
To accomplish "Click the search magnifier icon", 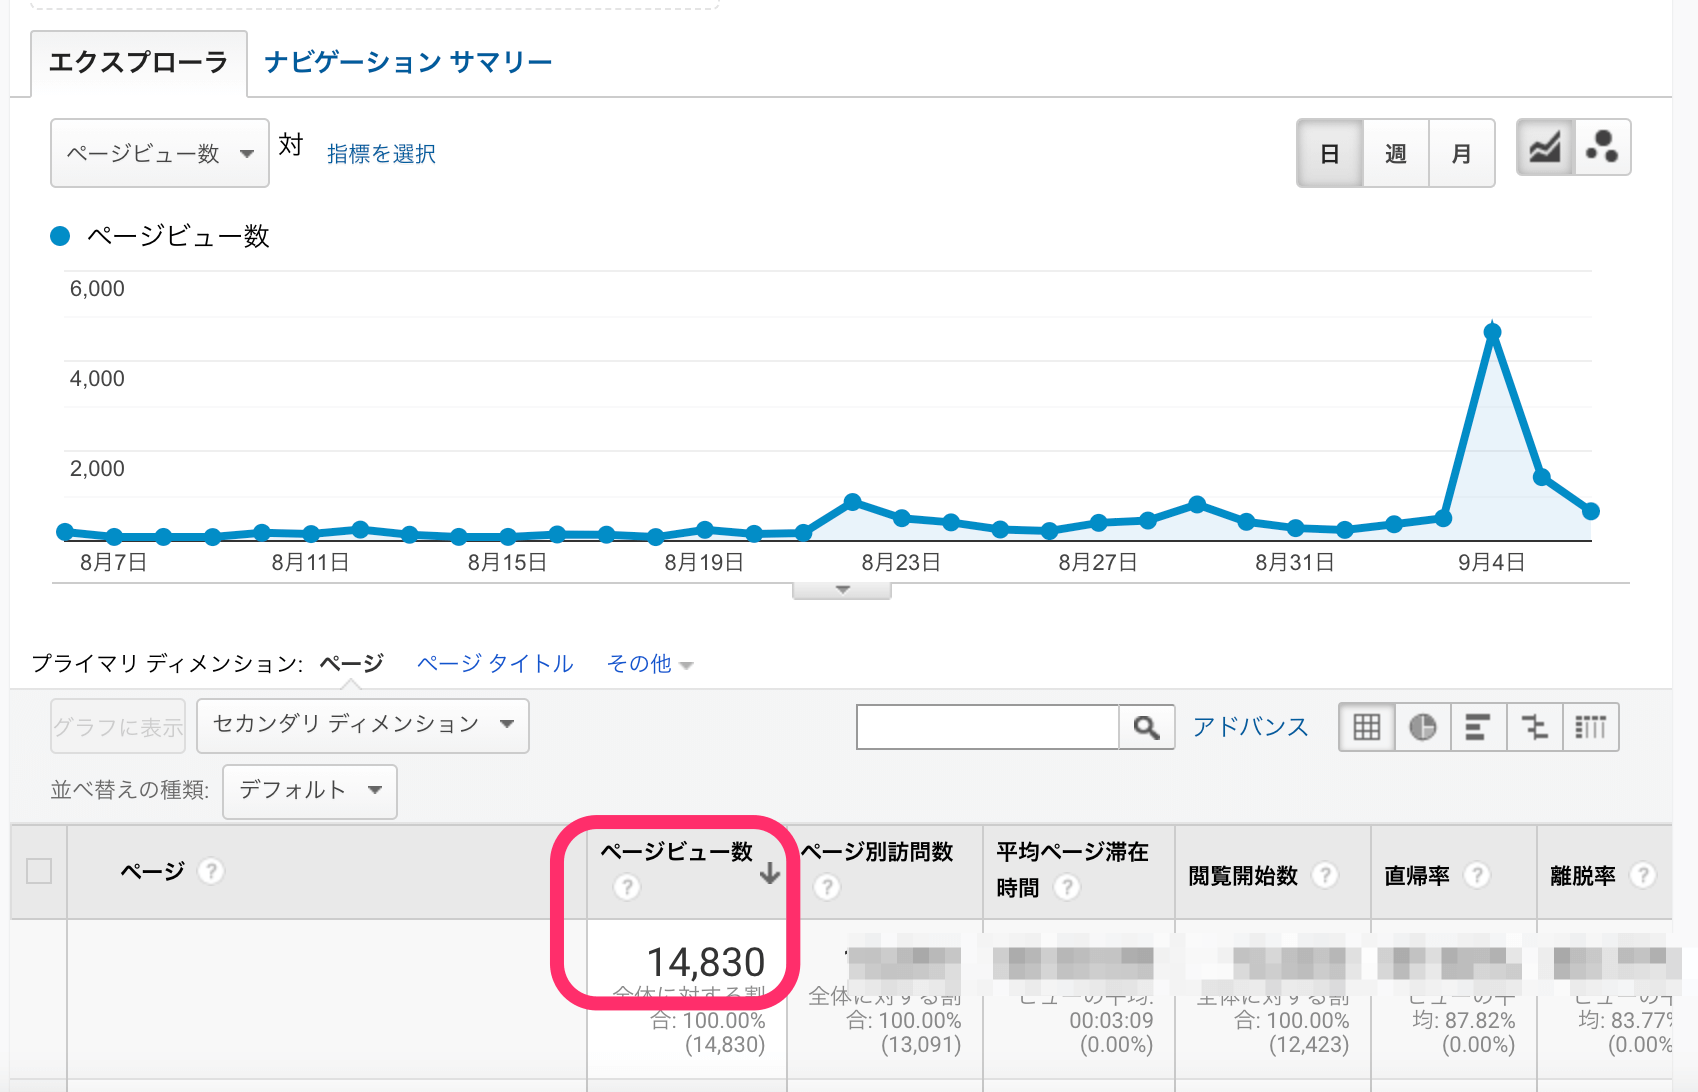I will point(1146,727).
